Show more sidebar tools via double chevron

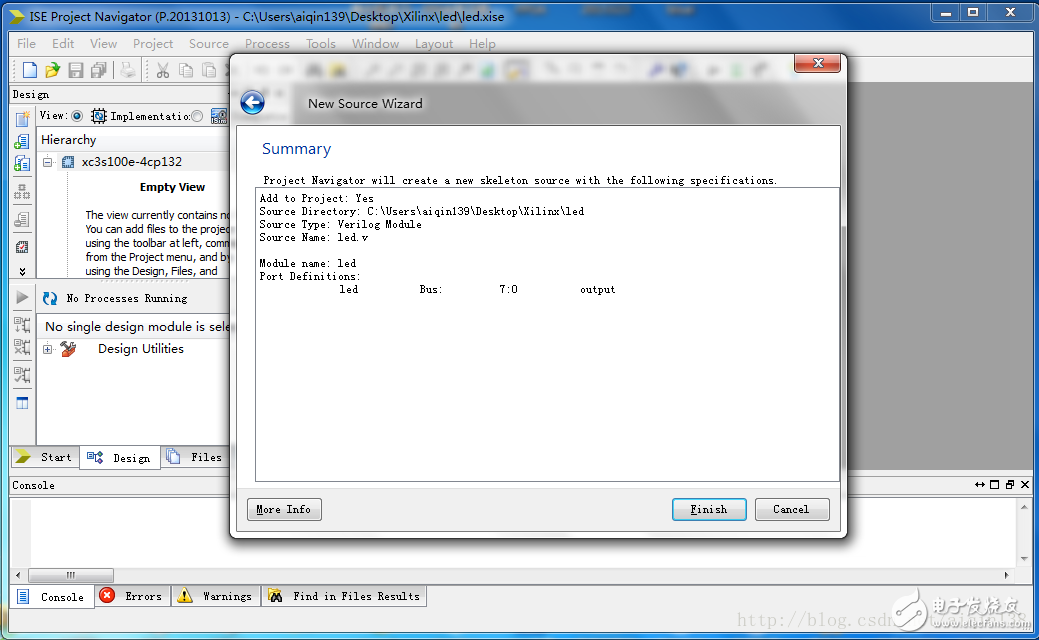(22, 271)
